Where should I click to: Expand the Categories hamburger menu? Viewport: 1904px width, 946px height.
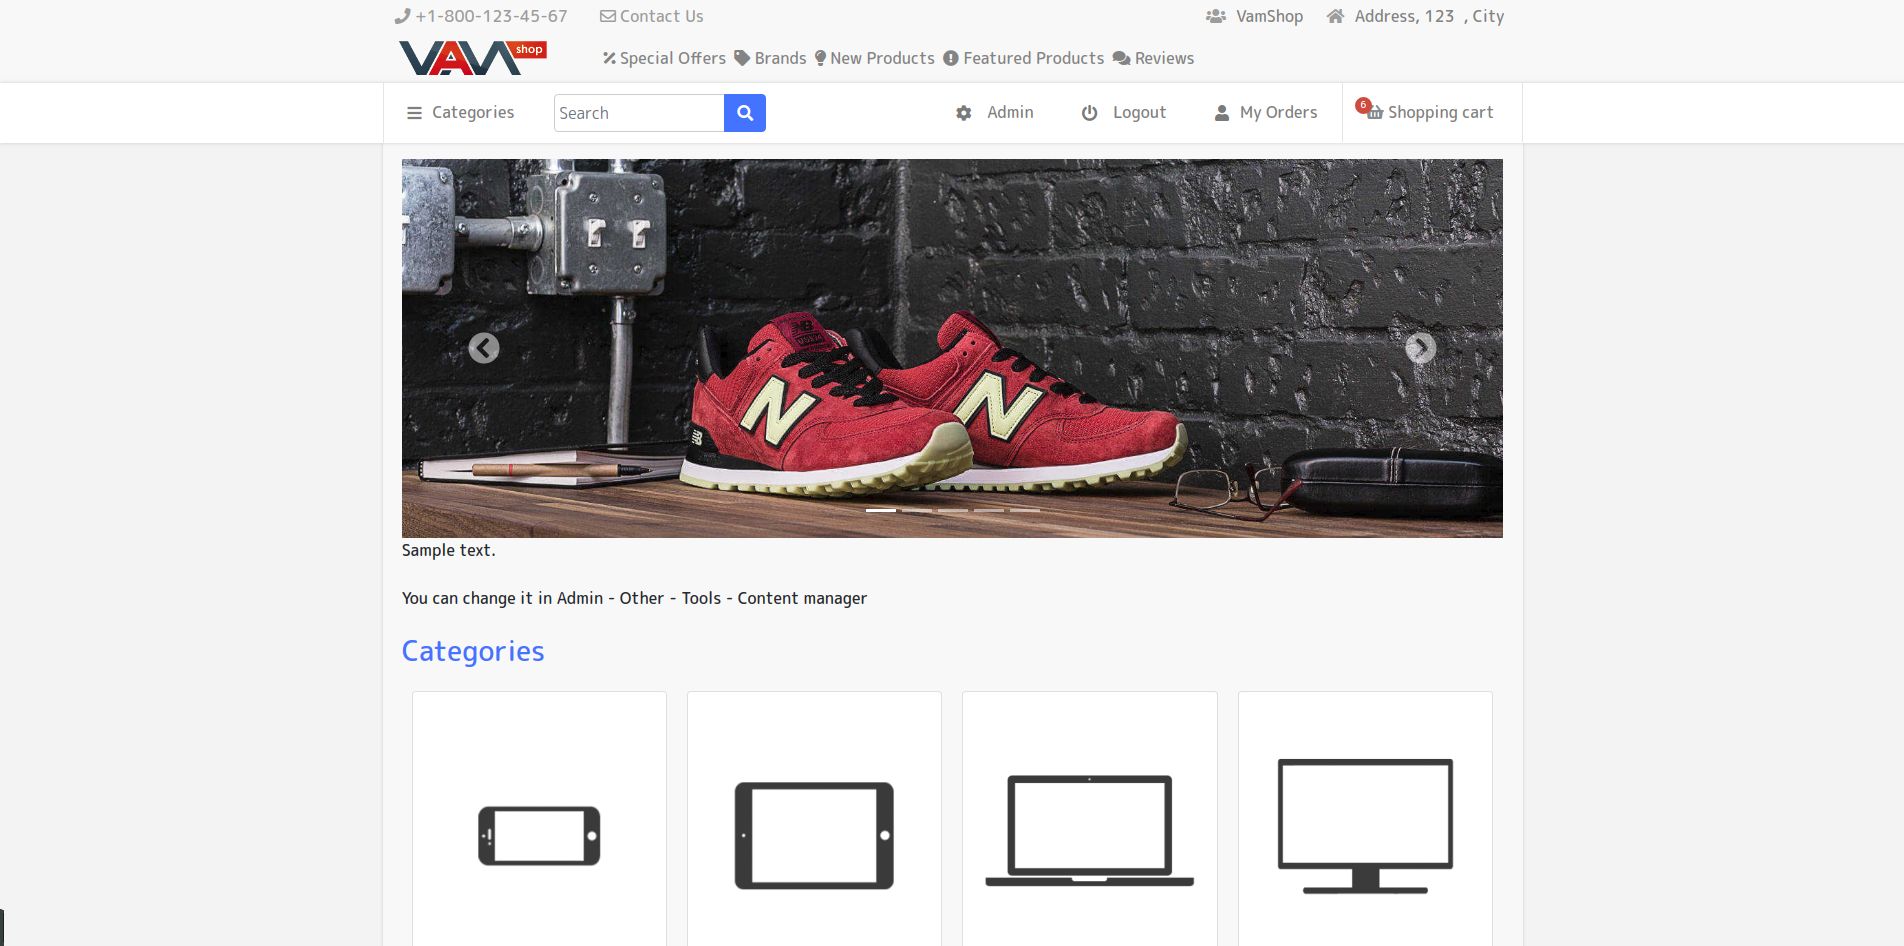[x=460, y=113]
